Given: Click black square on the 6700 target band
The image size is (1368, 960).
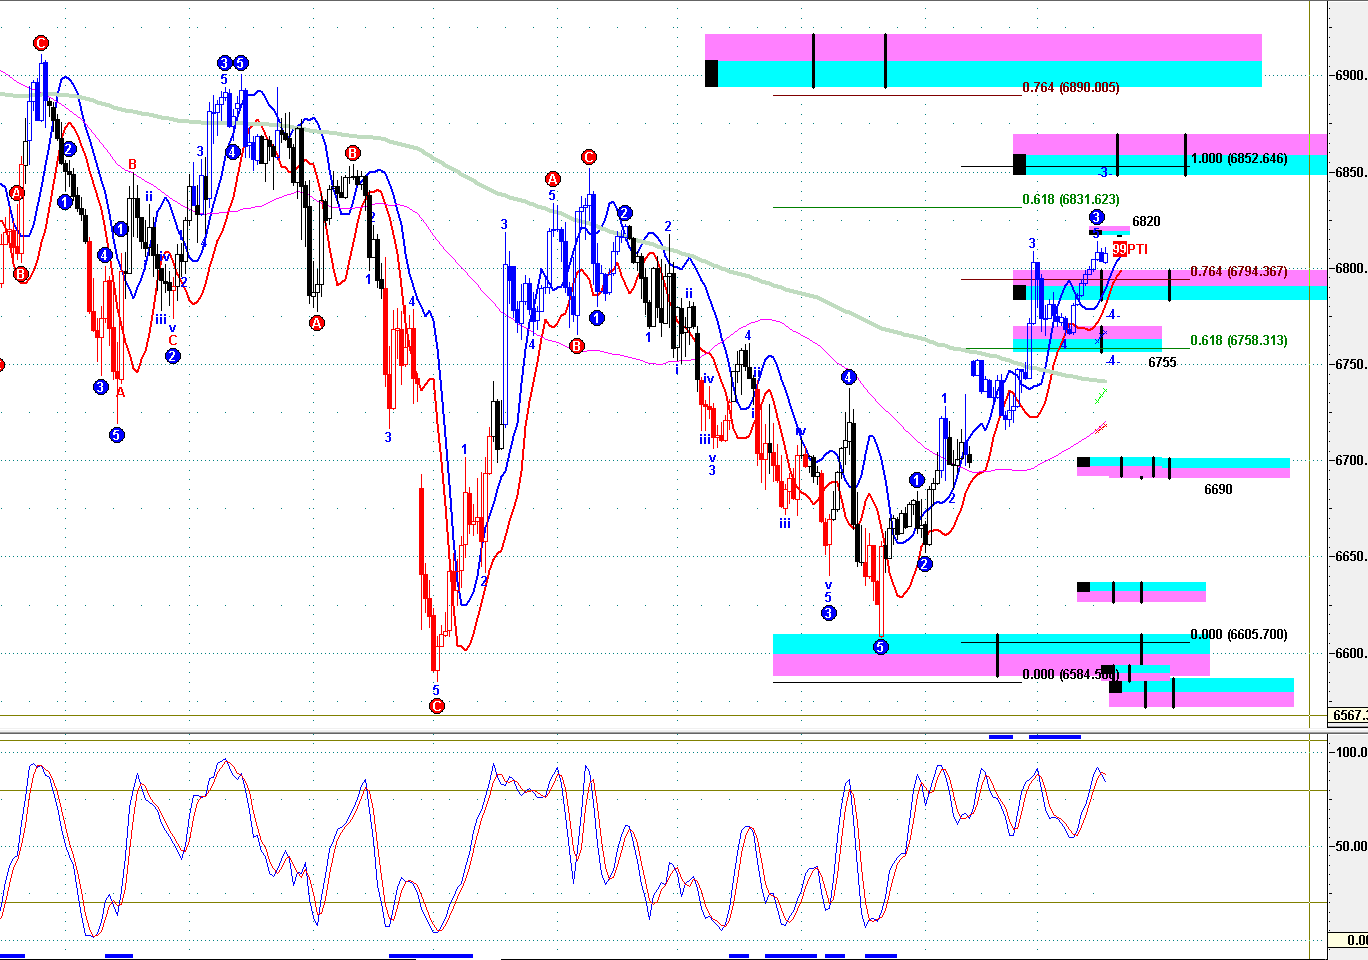Looking at the screenshot, I should click(1083, 462).
